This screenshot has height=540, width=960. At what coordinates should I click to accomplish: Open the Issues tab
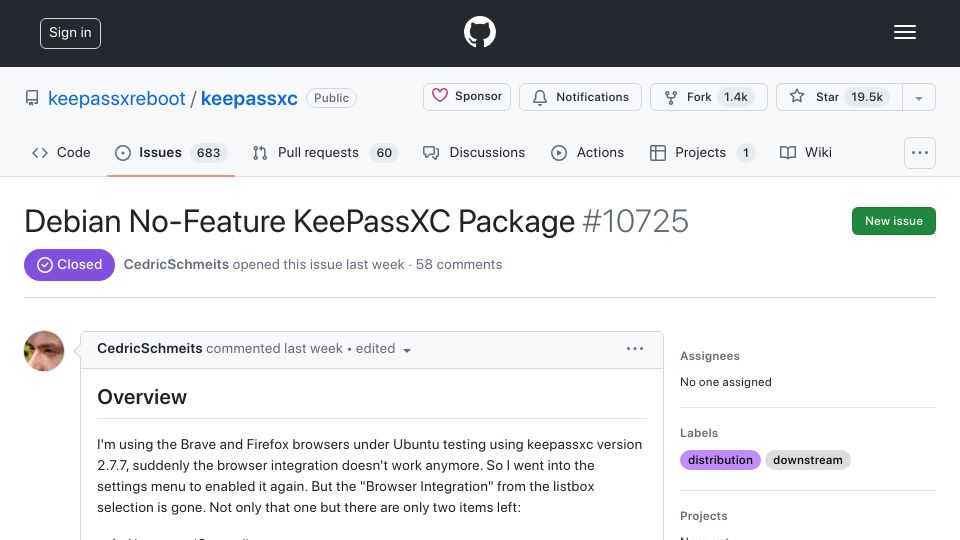(171, 152)
